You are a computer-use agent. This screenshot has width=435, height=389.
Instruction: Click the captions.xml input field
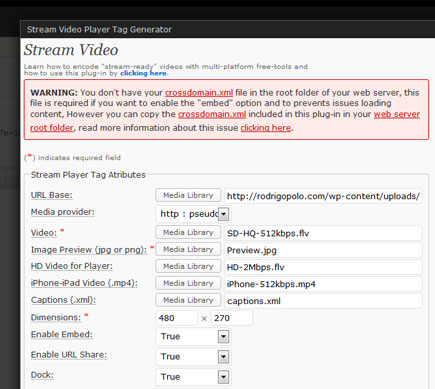[323, 301]
